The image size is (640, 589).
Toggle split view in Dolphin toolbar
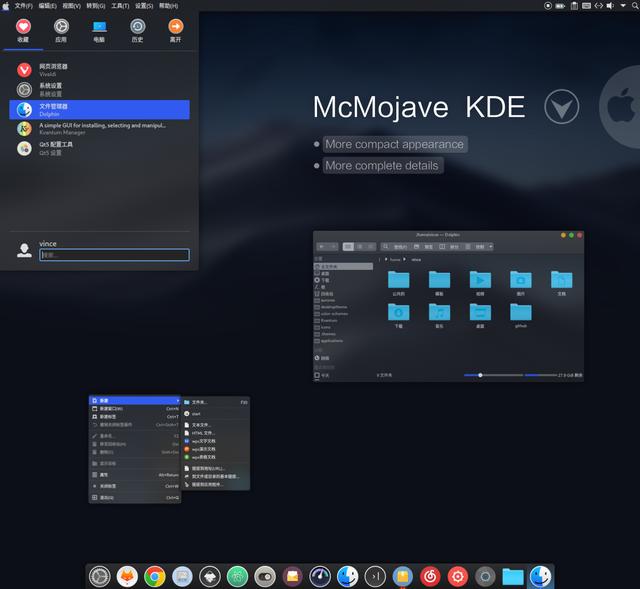[449, 247]
